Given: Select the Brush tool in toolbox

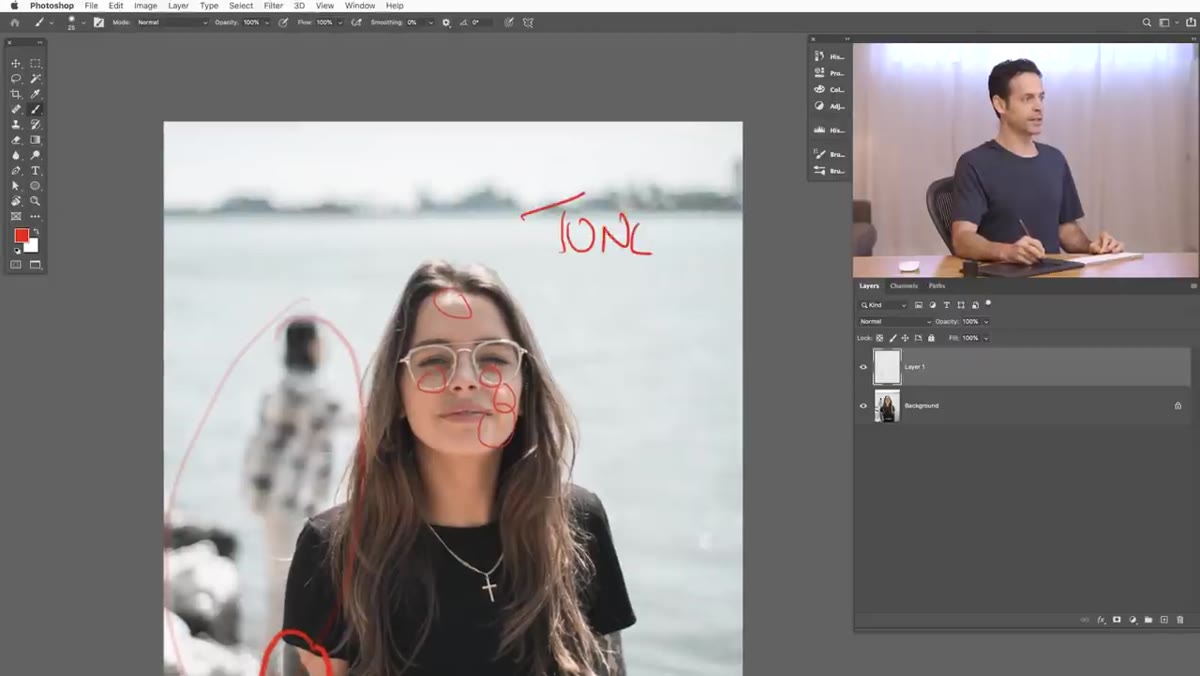Looking at the screenshot, I should [x=35, y=109].
